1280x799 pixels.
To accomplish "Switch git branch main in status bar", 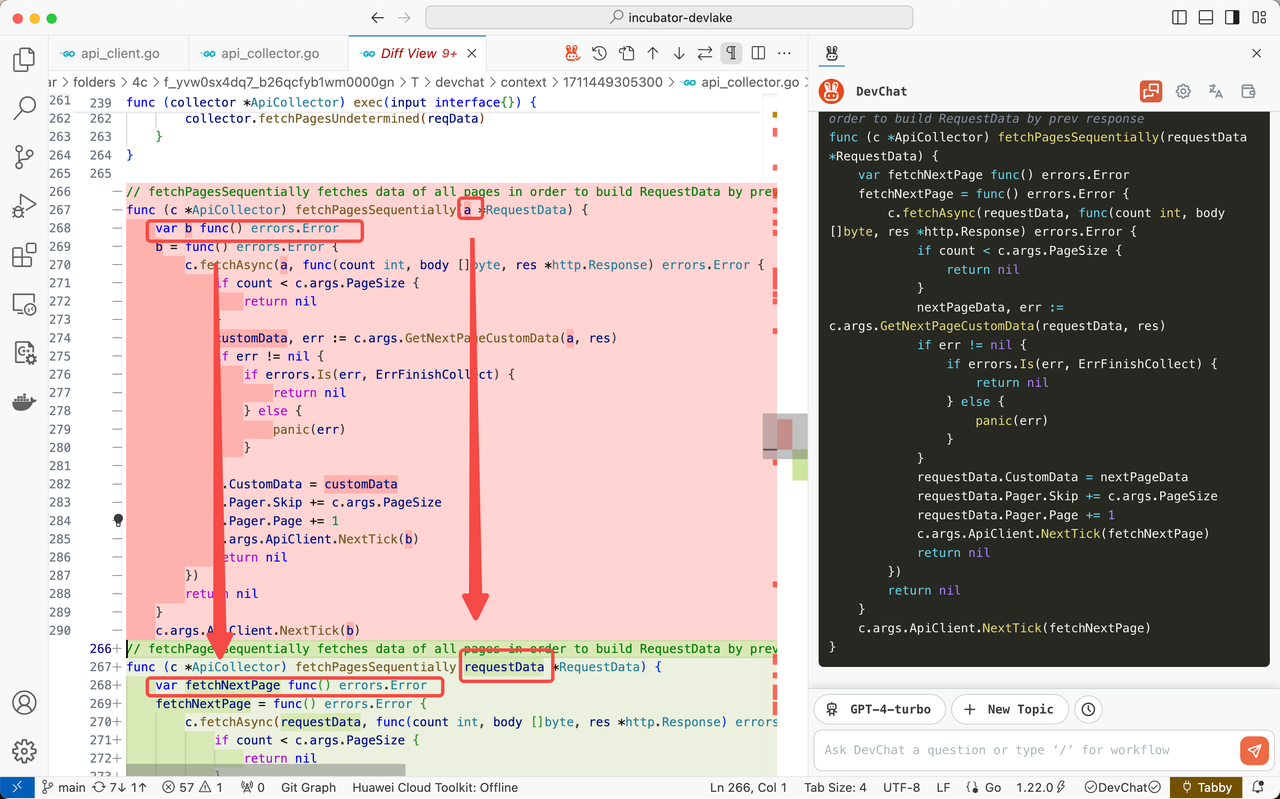I will 62,788.
